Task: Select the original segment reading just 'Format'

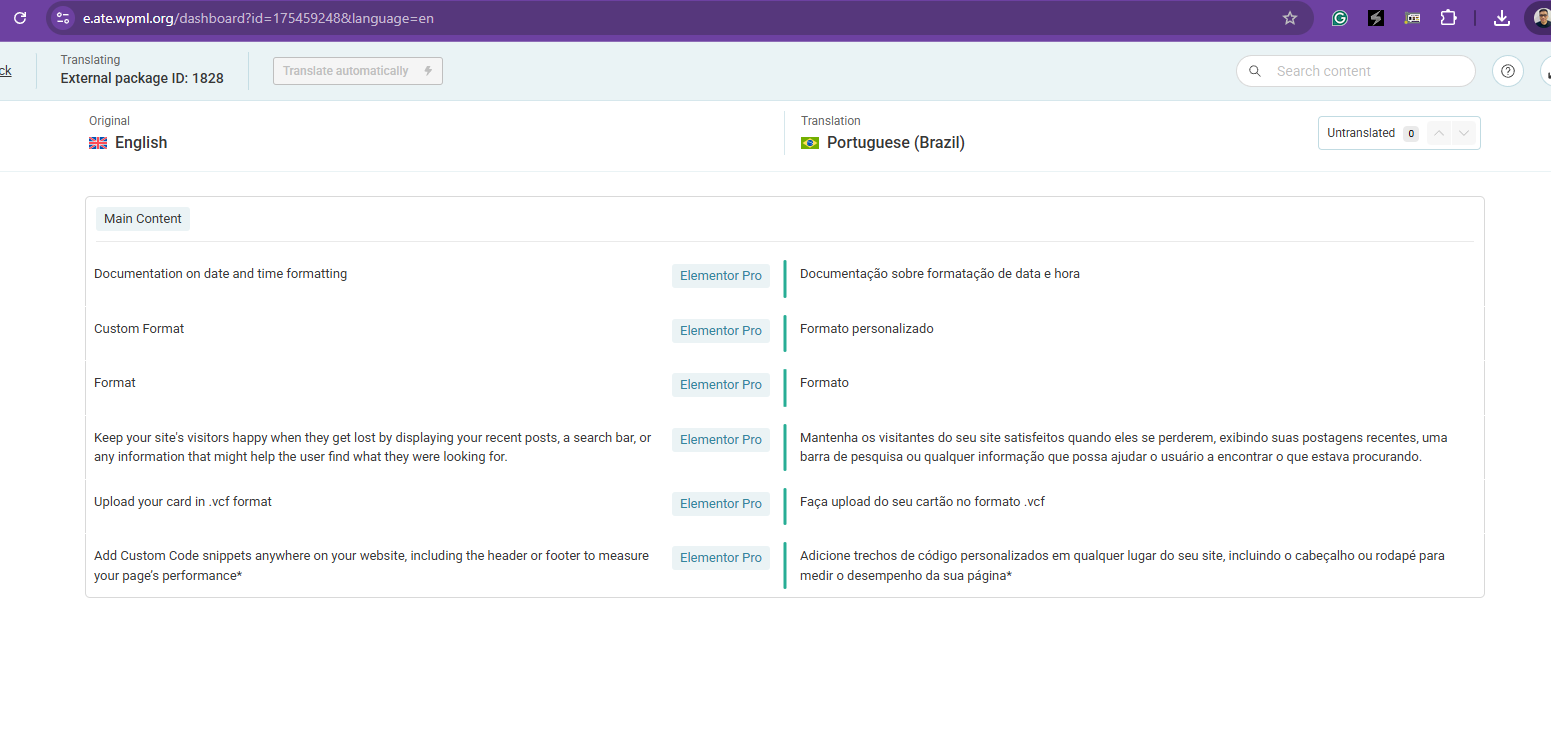Action: pos(115,383)
